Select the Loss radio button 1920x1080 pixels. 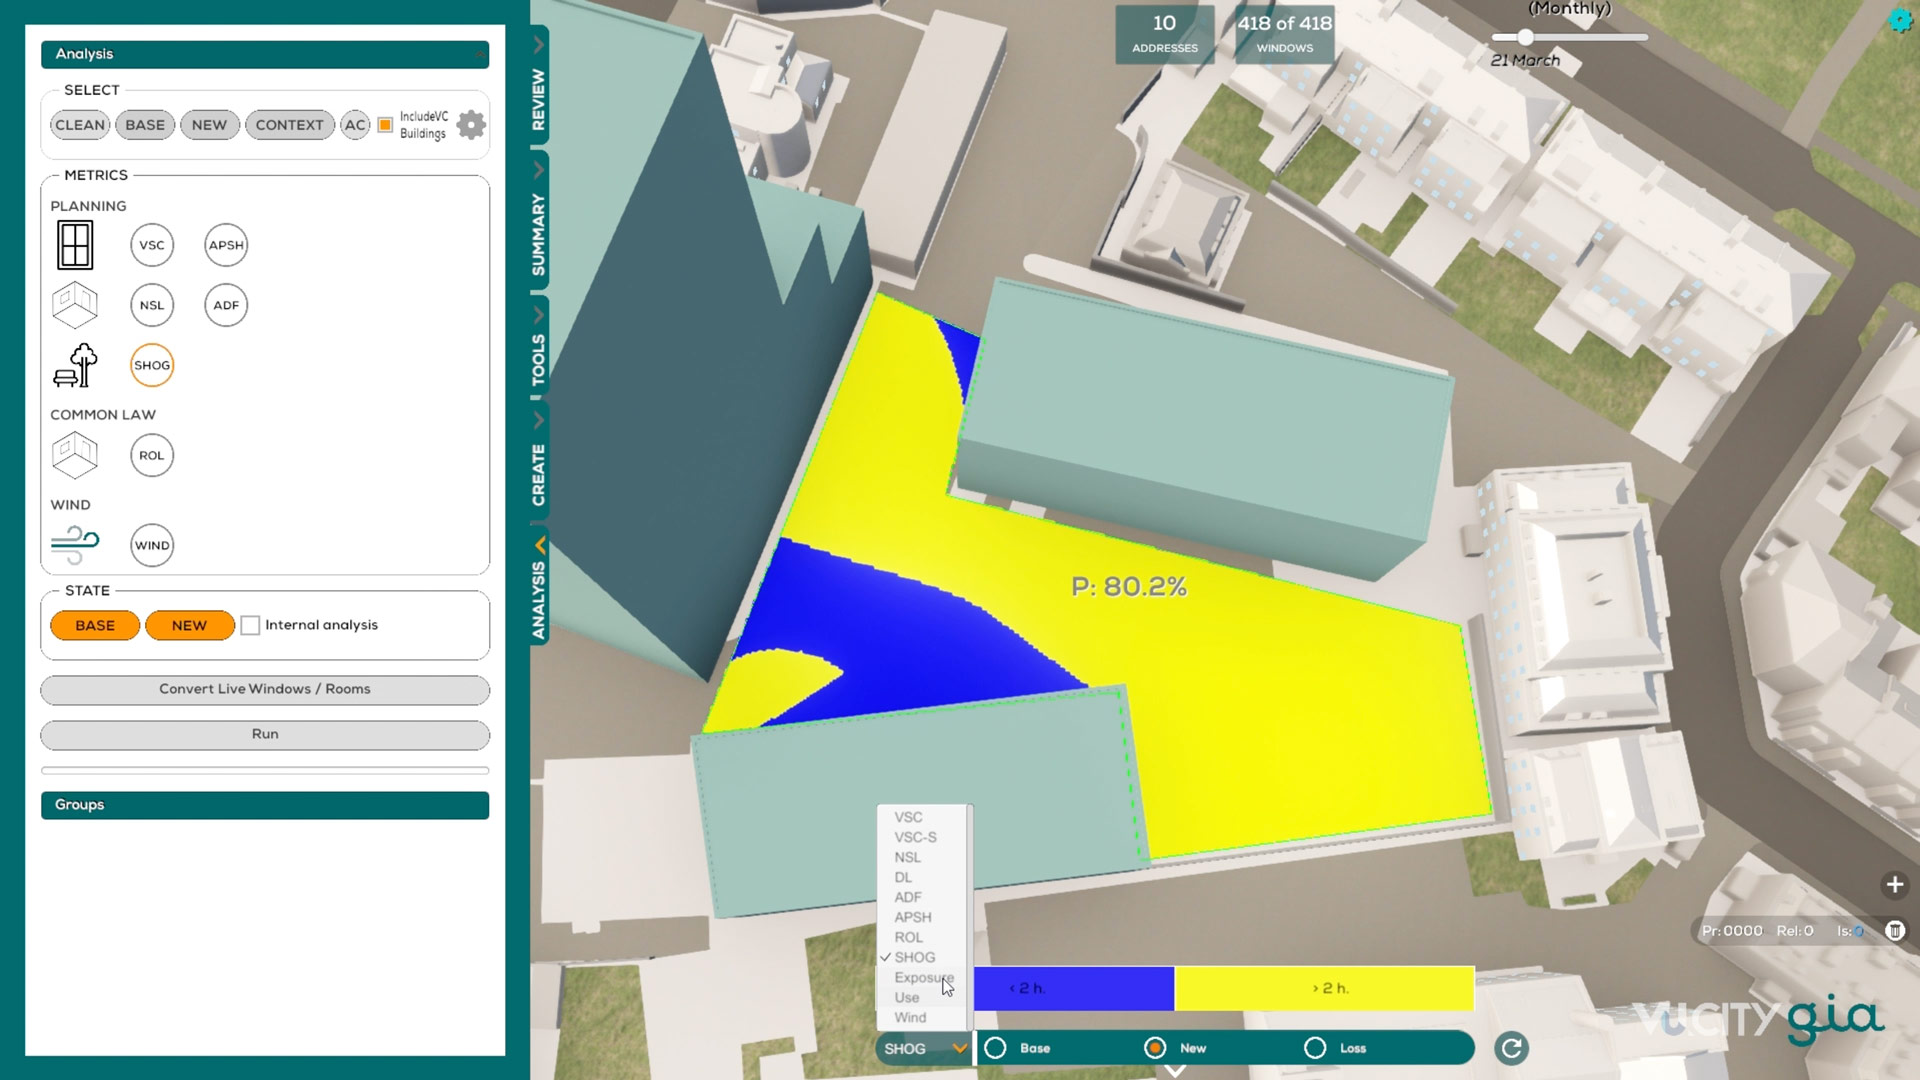pyautogui.click(x=1315, y=1048)
